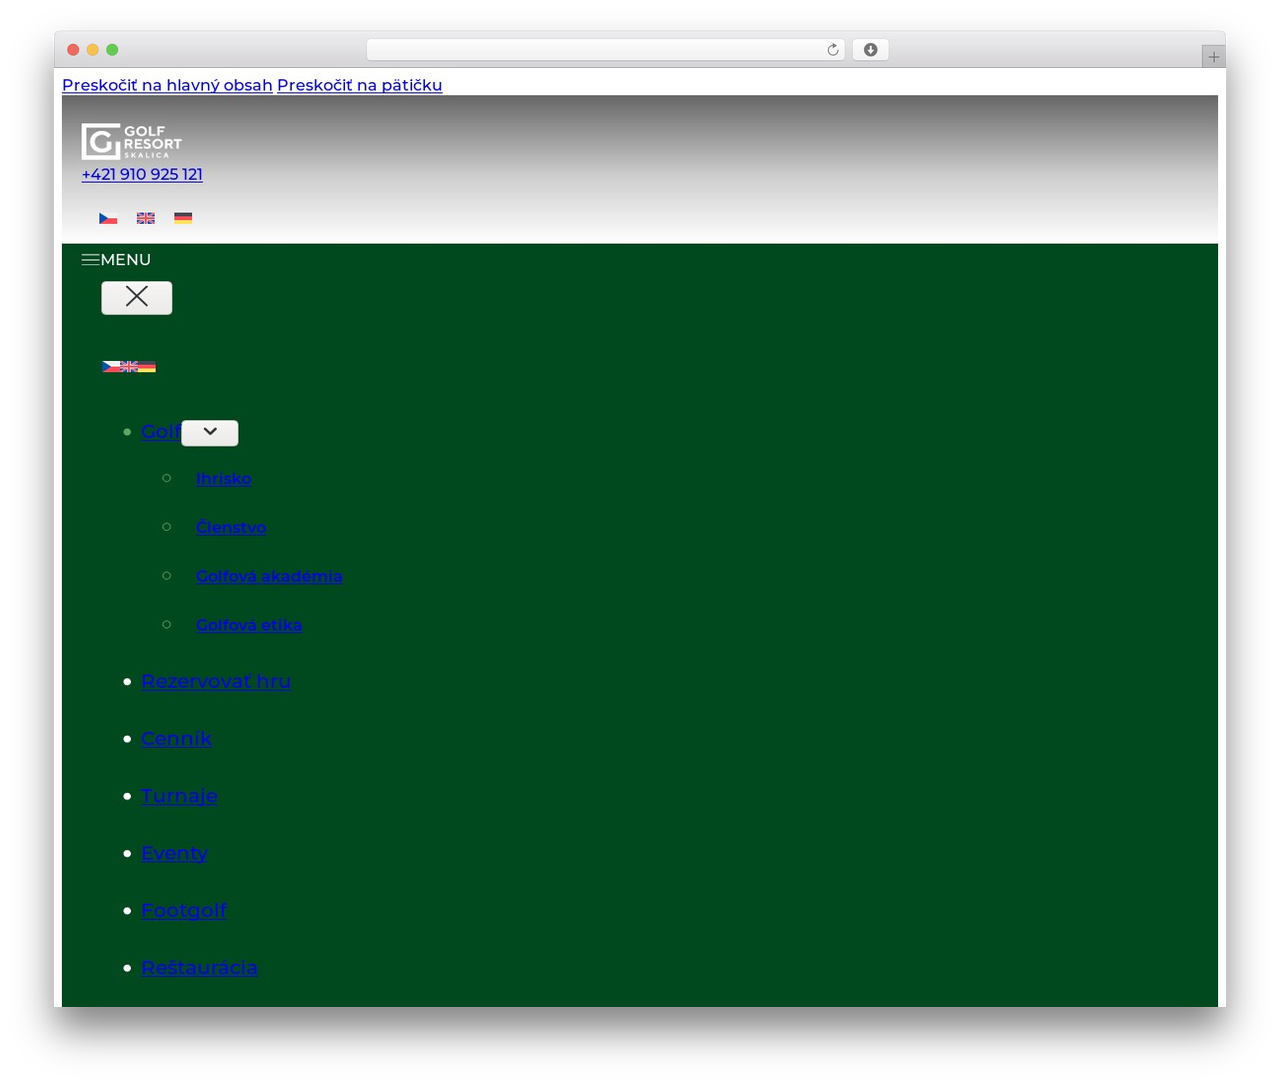The height and width of the screenshot is (1084, 1280).
Task: Go to Eventy page
Action: tap(174, 853)
